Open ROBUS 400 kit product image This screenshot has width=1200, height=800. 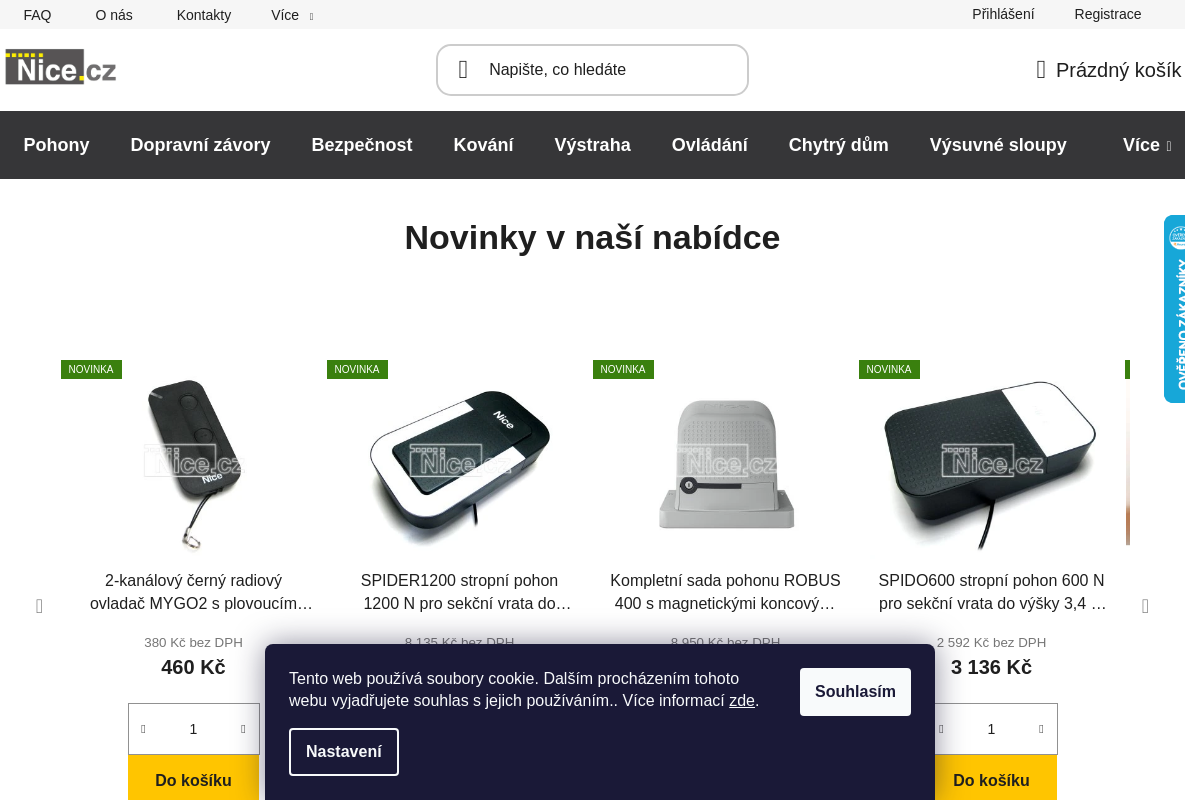(725, 463)
